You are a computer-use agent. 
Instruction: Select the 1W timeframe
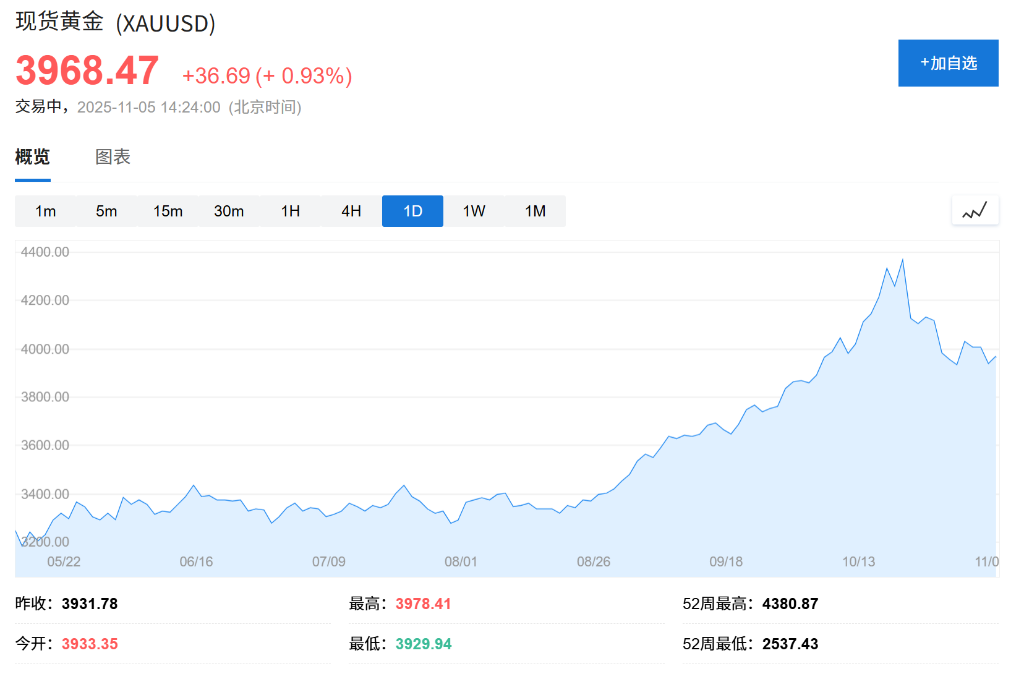[473, 211]
